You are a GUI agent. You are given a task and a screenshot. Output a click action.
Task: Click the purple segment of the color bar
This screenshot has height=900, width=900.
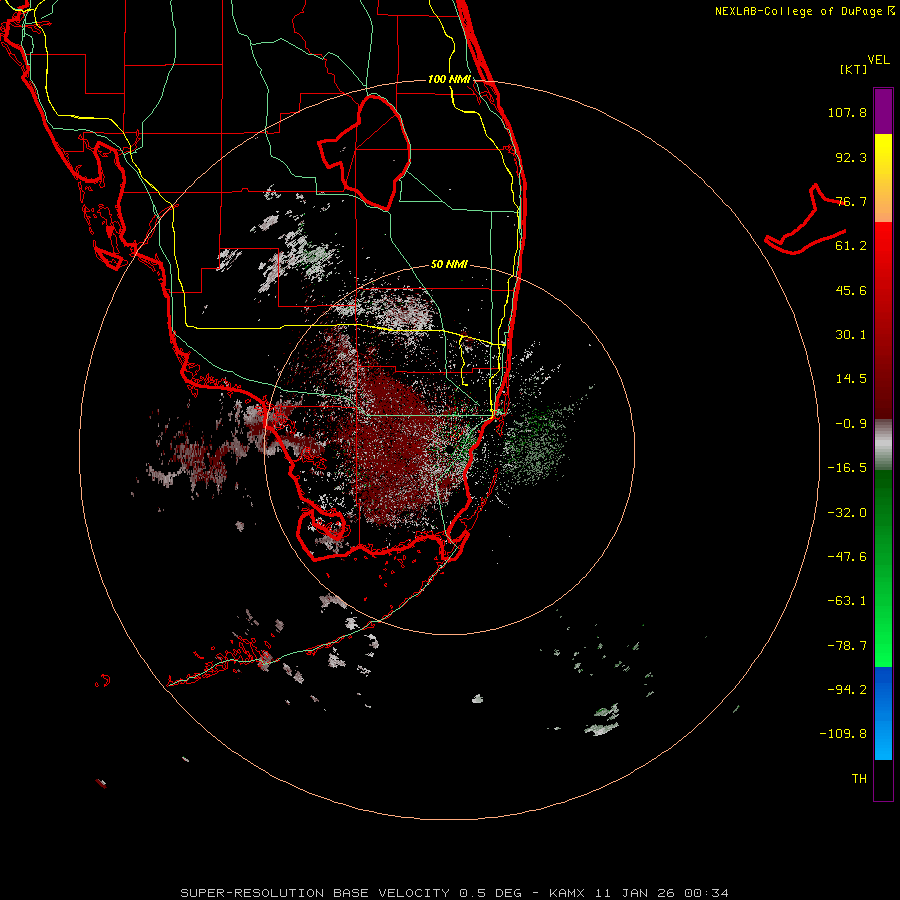coord(883,111)
